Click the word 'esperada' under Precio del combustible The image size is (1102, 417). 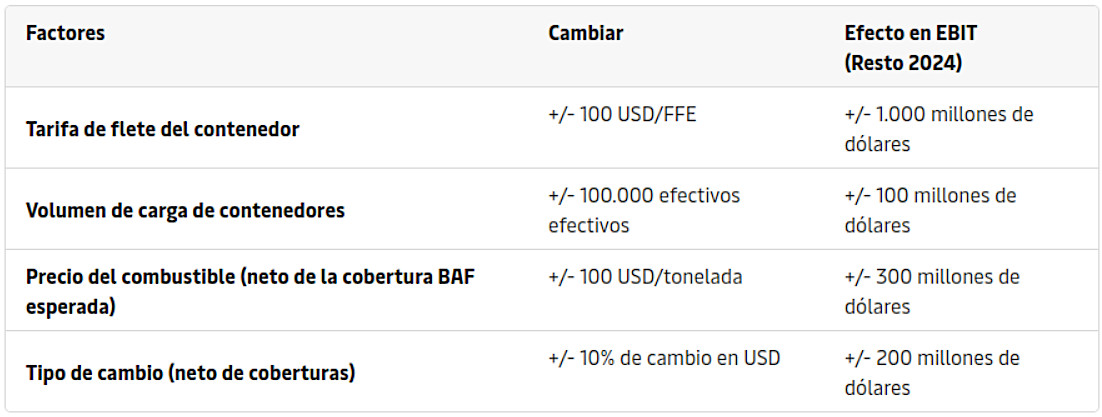[x=70, y=307]
